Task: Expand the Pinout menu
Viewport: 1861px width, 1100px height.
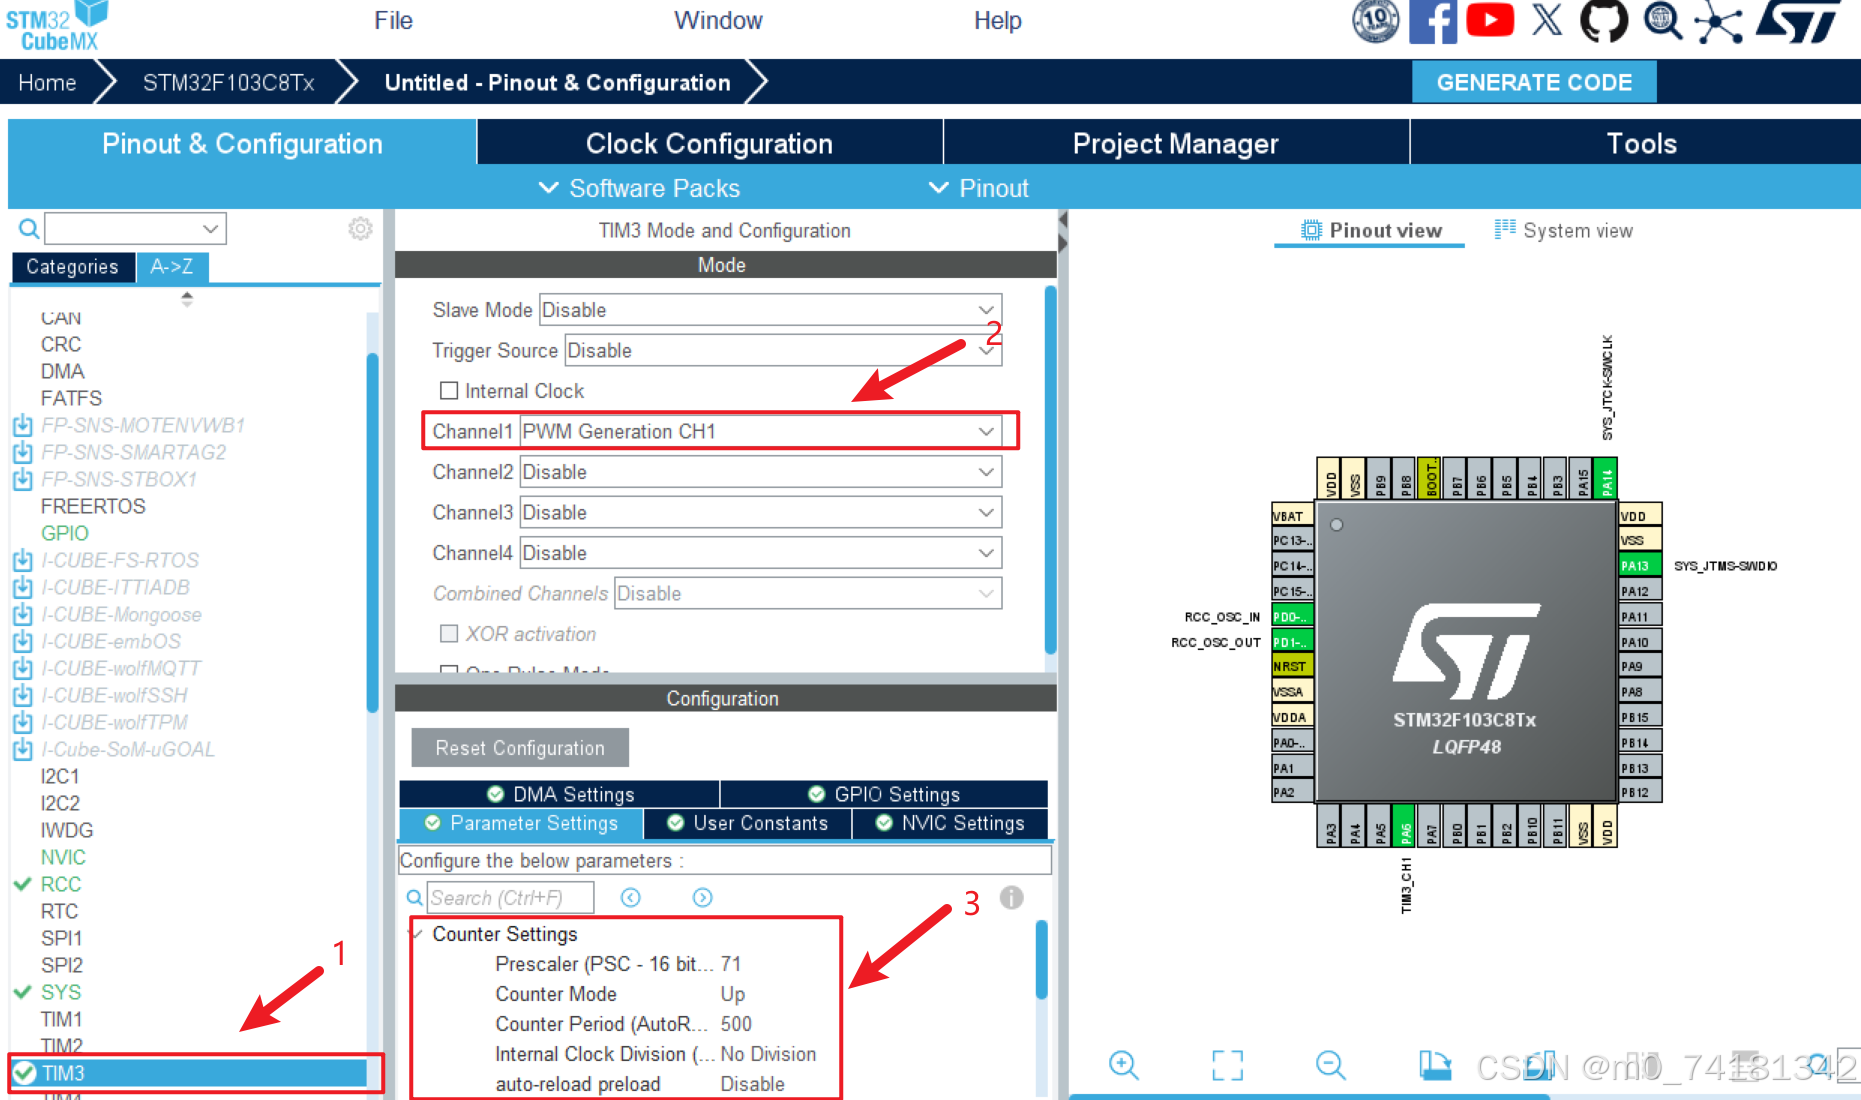Action: point(979,188)
